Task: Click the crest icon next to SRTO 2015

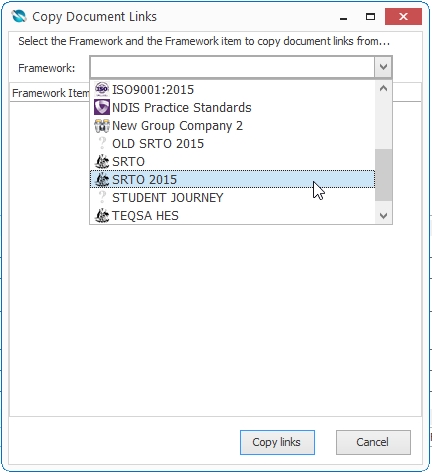Action: pyautogui.click(x=102, y=179)
